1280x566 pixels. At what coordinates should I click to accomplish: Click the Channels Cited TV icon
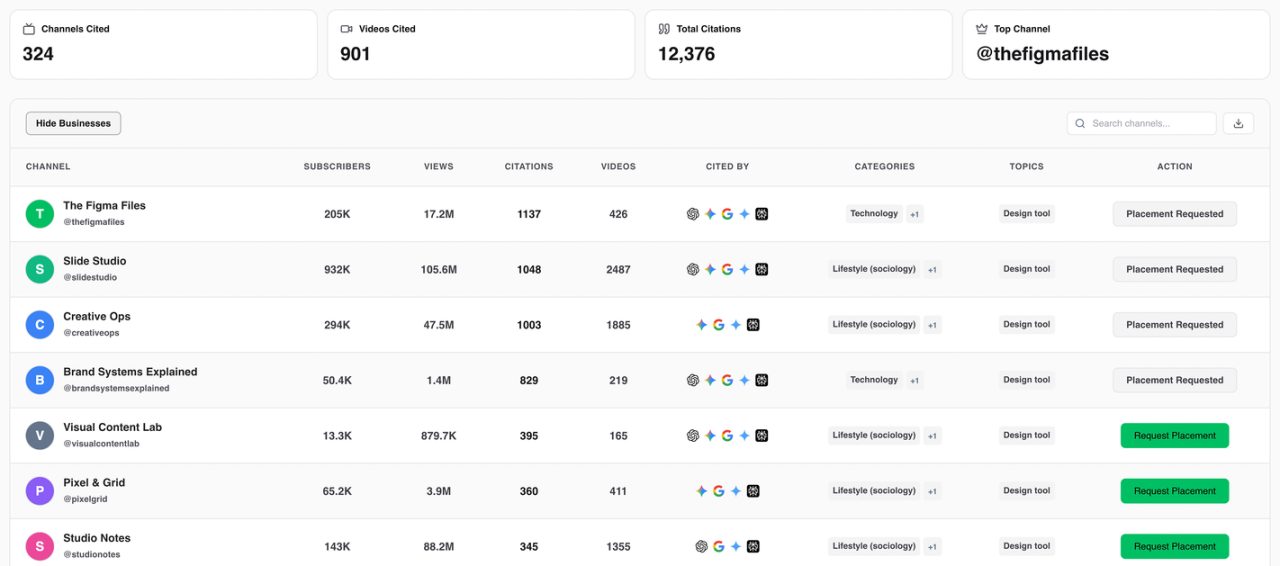pos(29,29)
